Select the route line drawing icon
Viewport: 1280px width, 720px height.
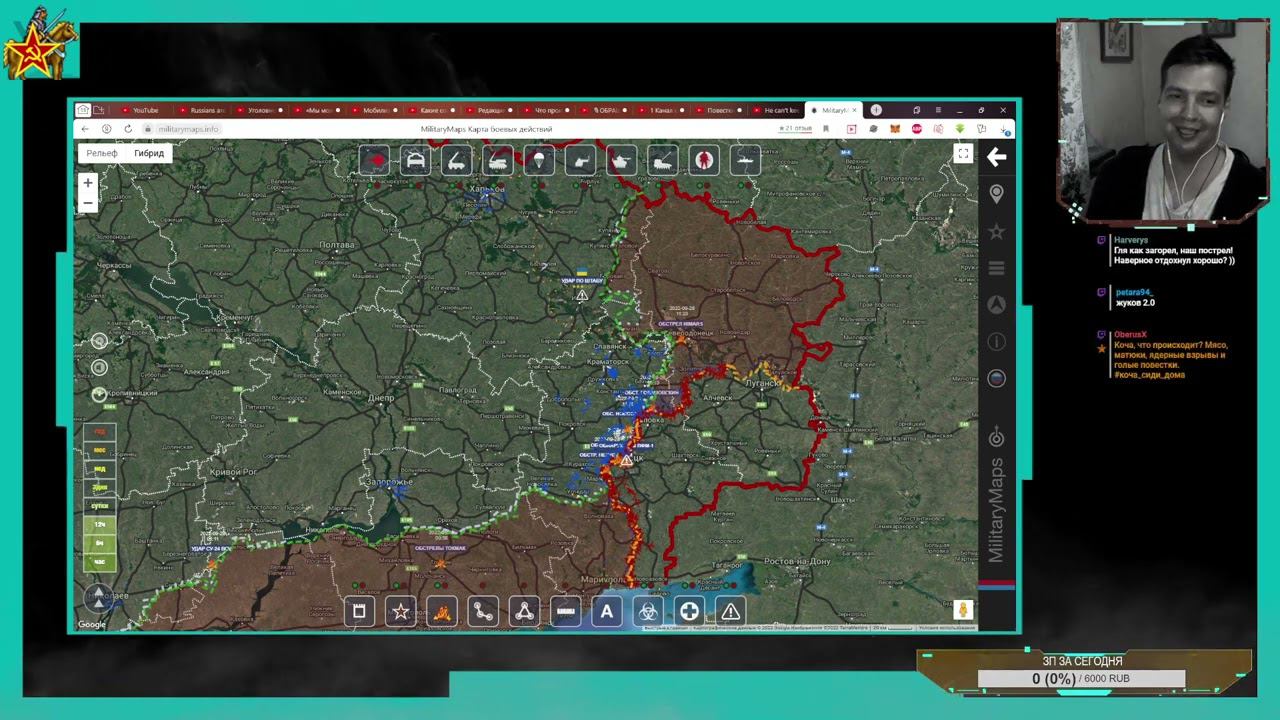[483, 611]
